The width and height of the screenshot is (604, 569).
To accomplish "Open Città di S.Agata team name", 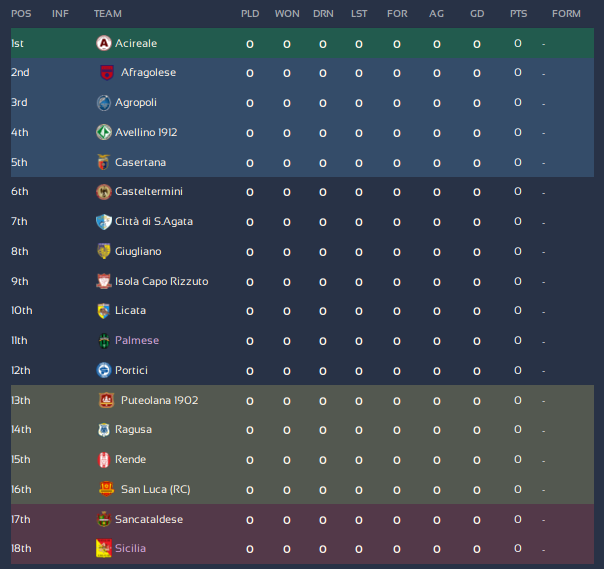I will pos(154,222).
